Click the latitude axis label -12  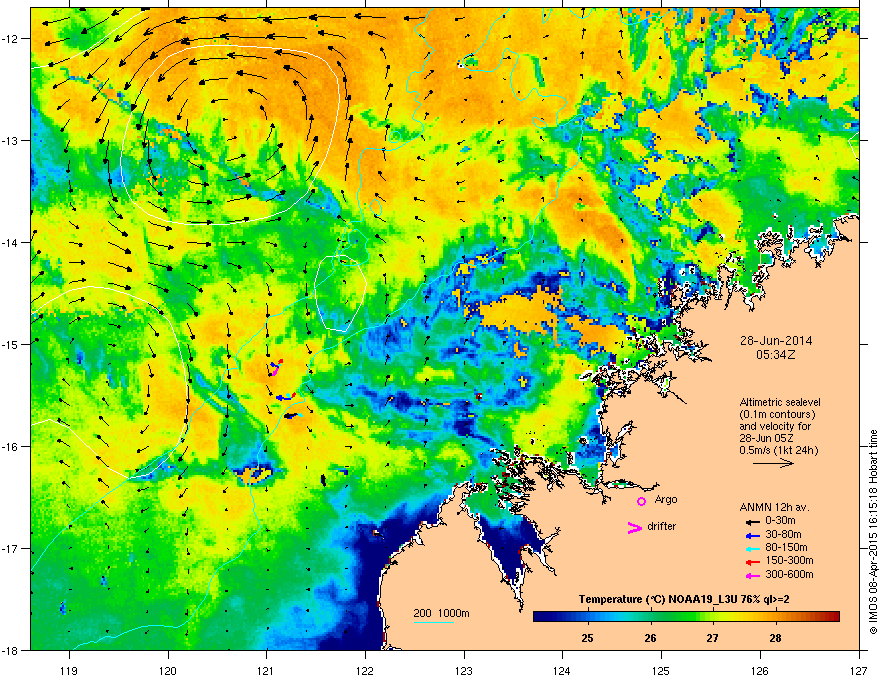click(x=11, y=38)
